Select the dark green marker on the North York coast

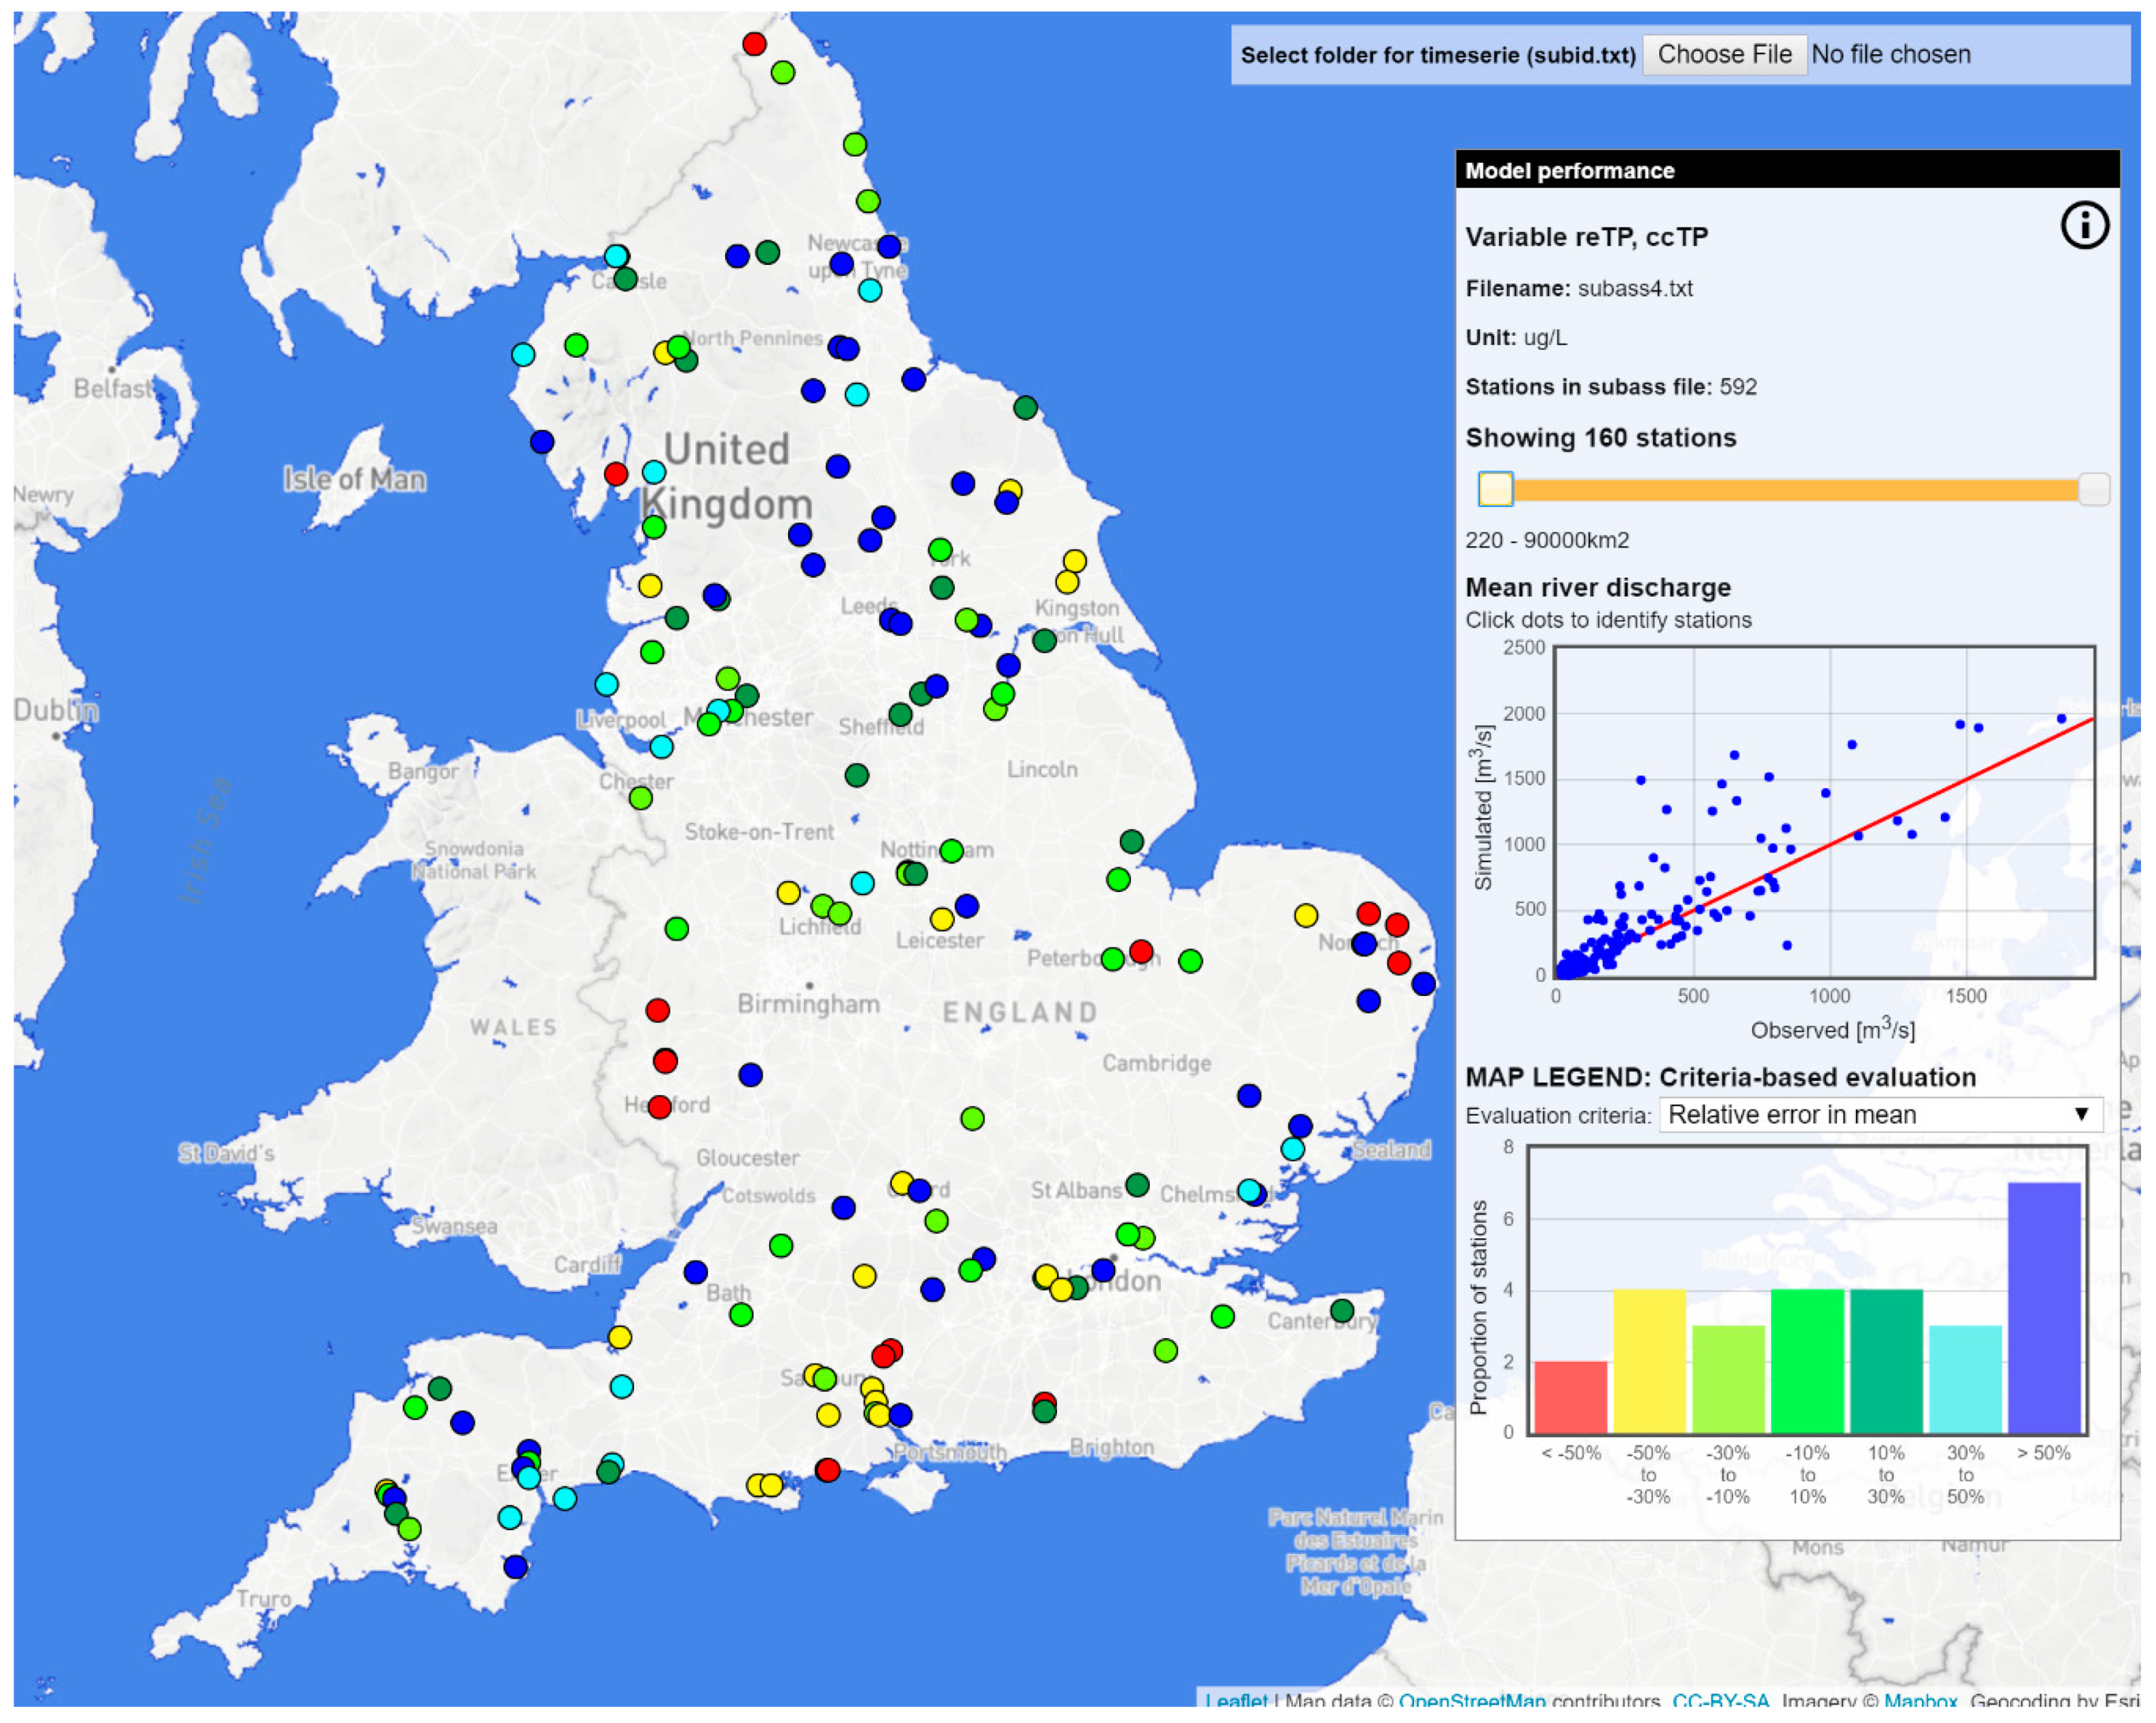pos(1025,407)
